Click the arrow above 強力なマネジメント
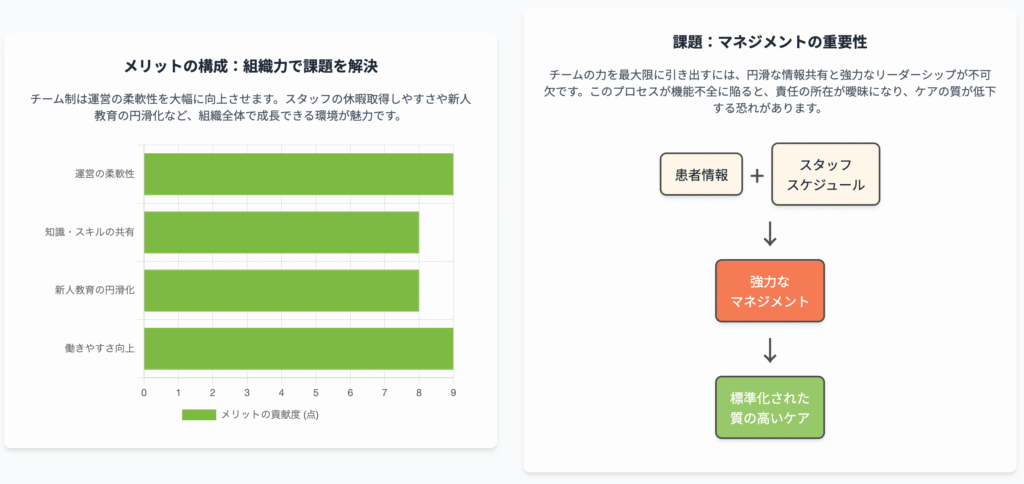Image resolution: width=1024 pixels, height=484 pixels. [770, 234]
